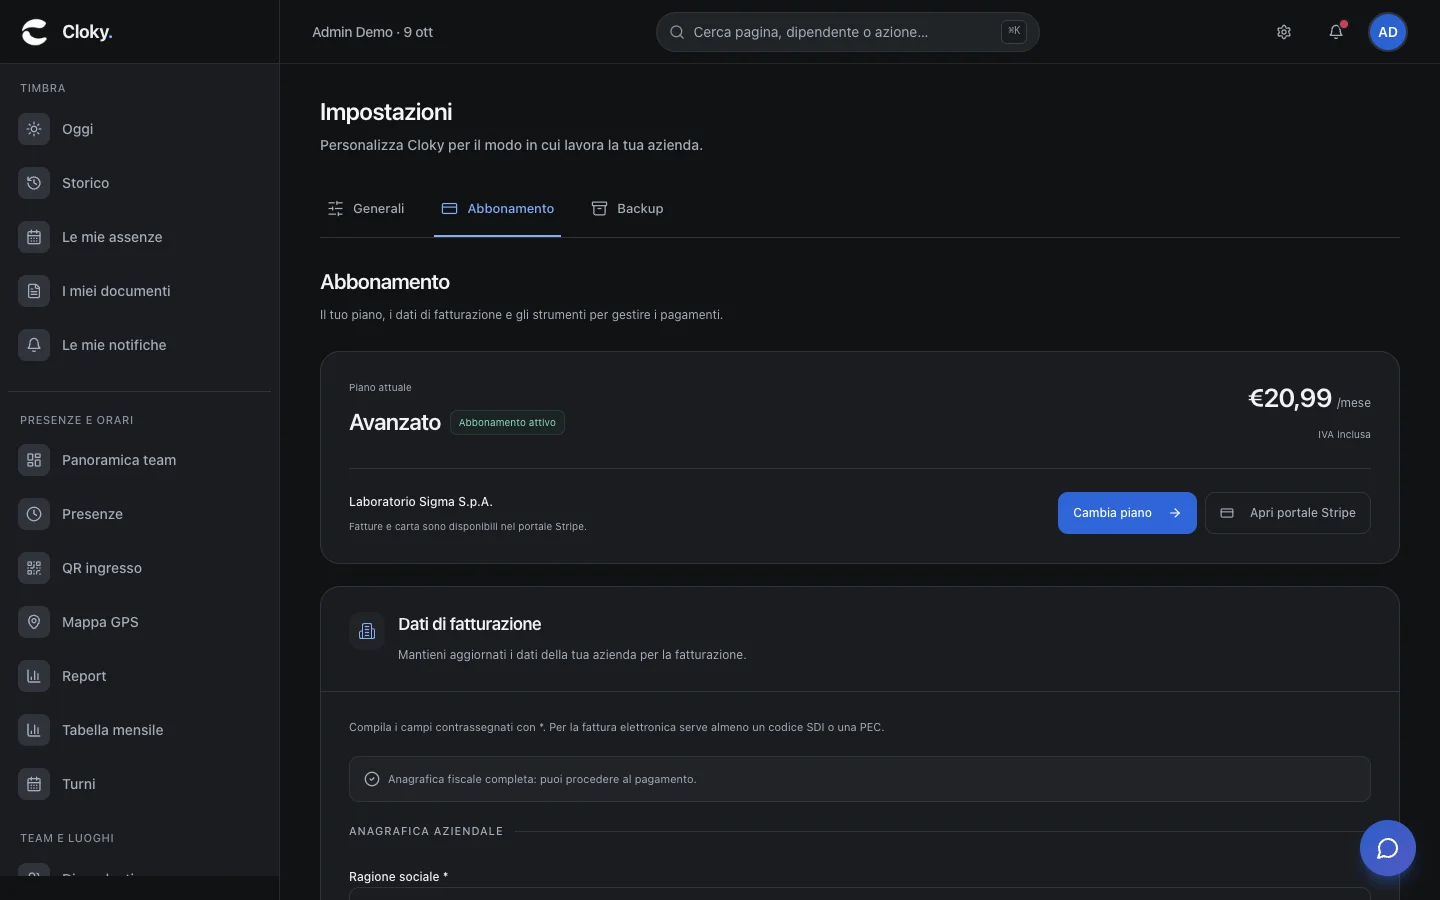Click the Cloky logo icon

coord(35,32)
